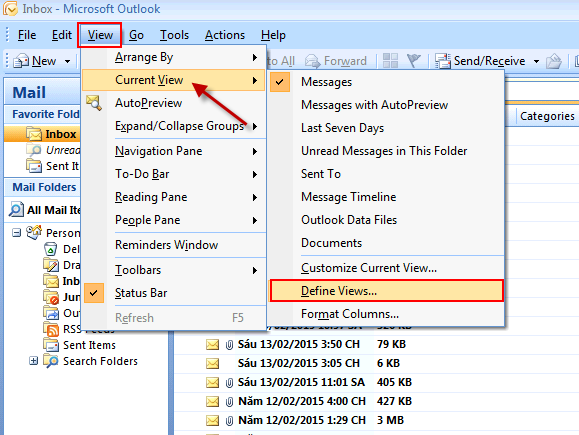Toggle the Status Bar checkmark

point(94,293)
